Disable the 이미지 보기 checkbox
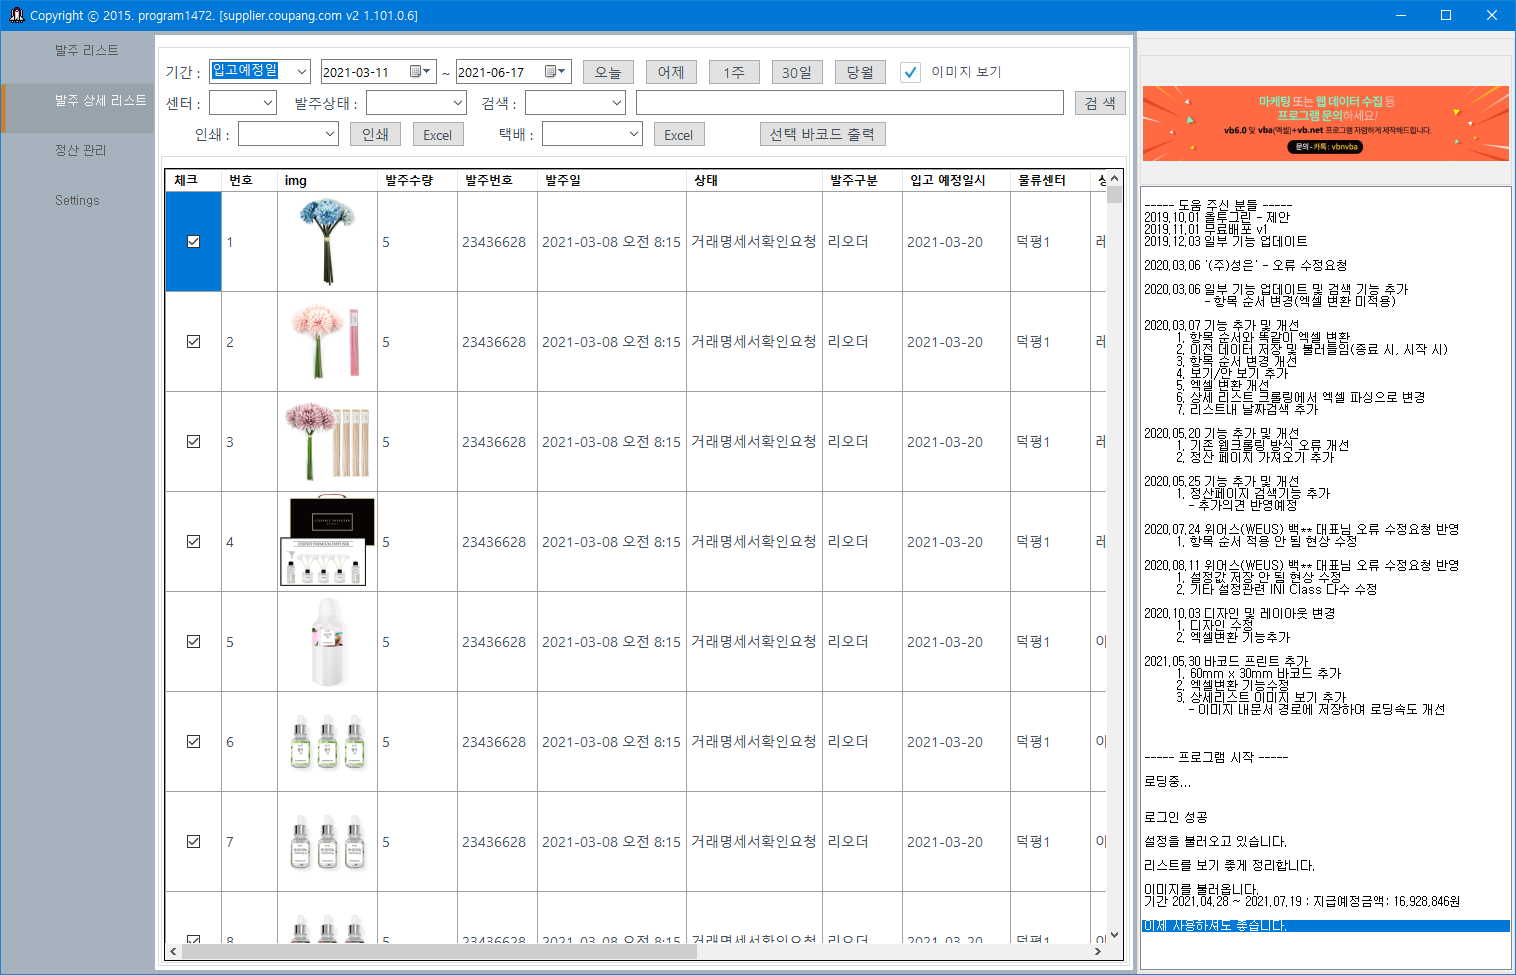Viewport: 1516px width, 975px height. coord(910,71)
